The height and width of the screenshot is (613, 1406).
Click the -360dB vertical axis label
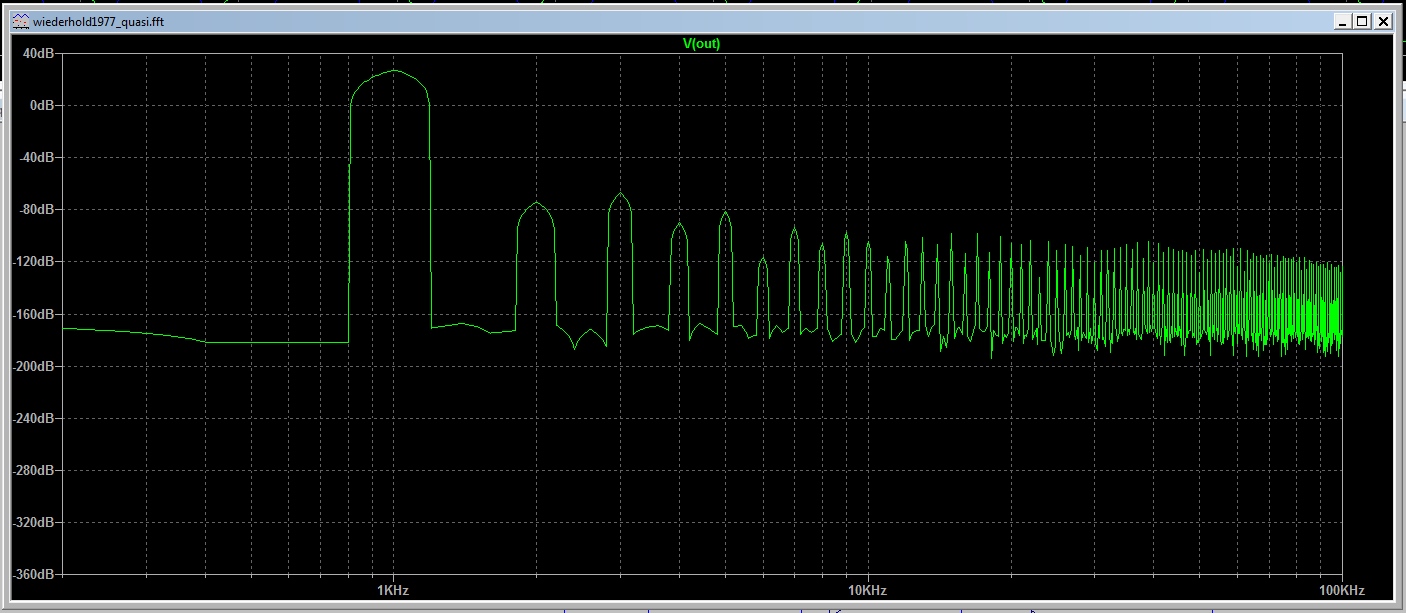[33, 574]
